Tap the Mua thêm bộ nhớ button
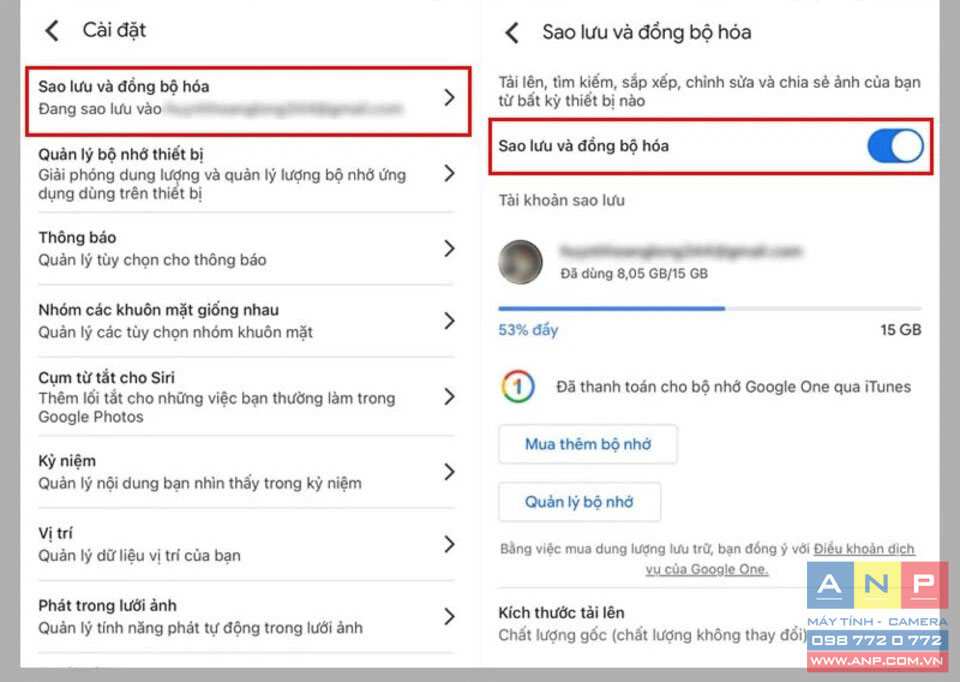The height and width of the screenshot is (682, 960). [x=588, y=444]
